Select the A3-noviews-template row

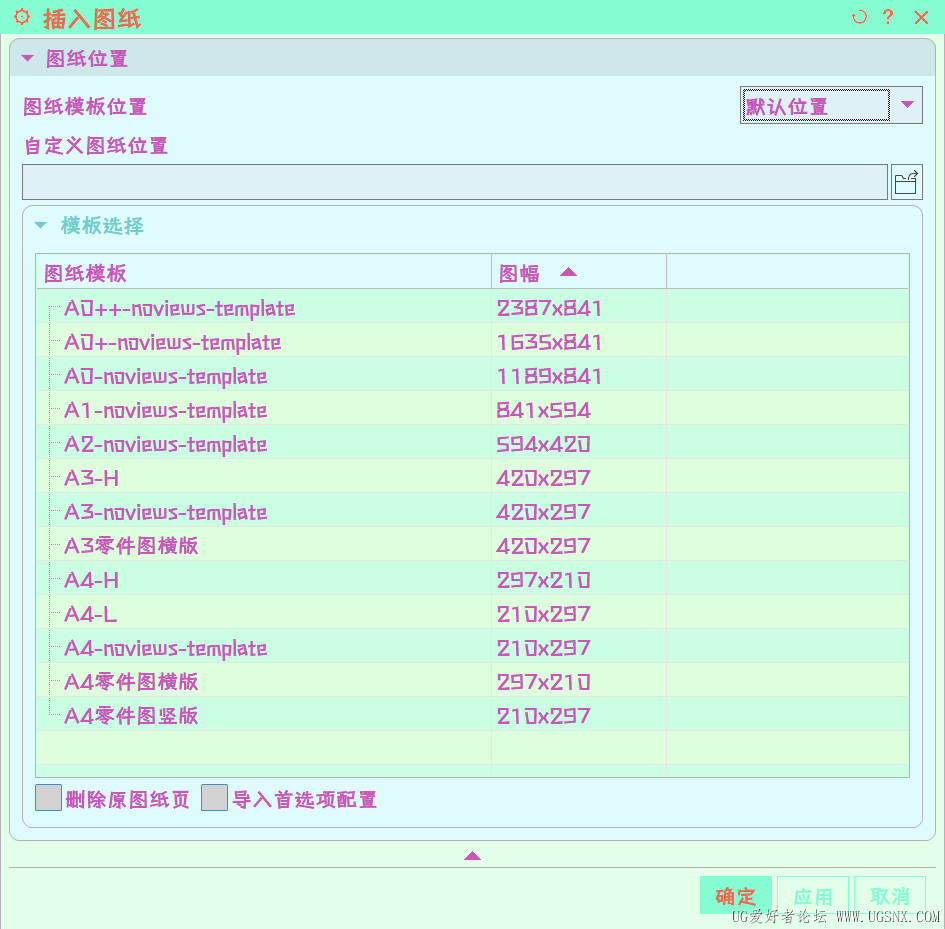(x=472, y=512)
